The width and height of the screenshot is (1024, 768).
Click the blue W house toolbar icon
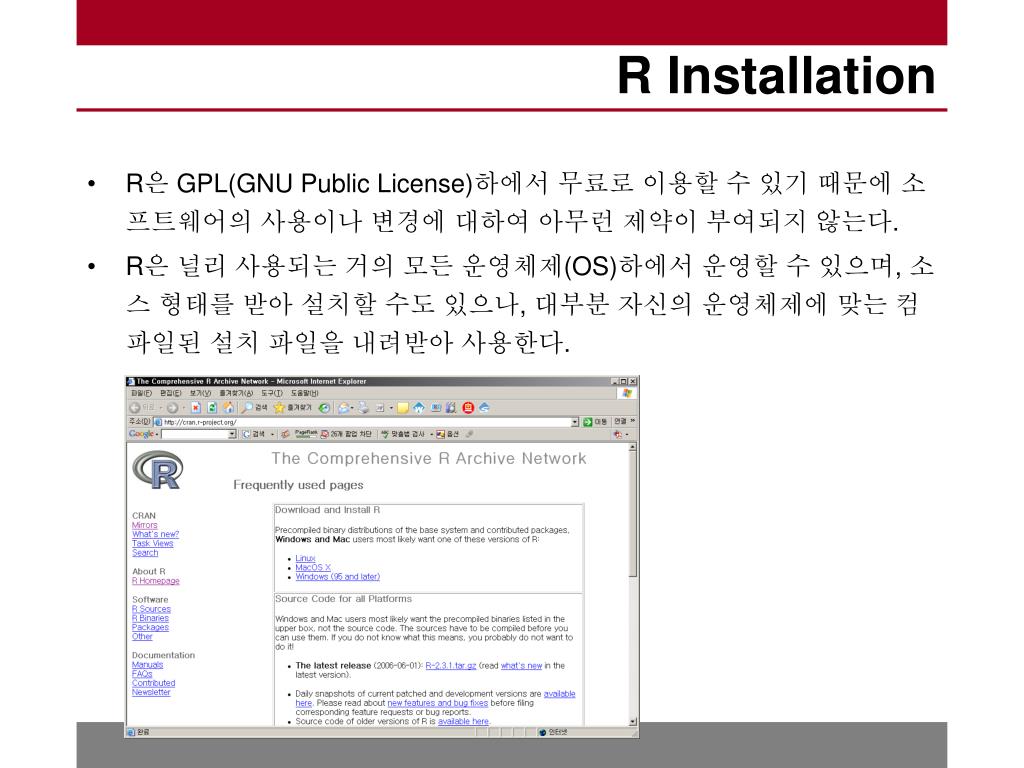point(419,408)
